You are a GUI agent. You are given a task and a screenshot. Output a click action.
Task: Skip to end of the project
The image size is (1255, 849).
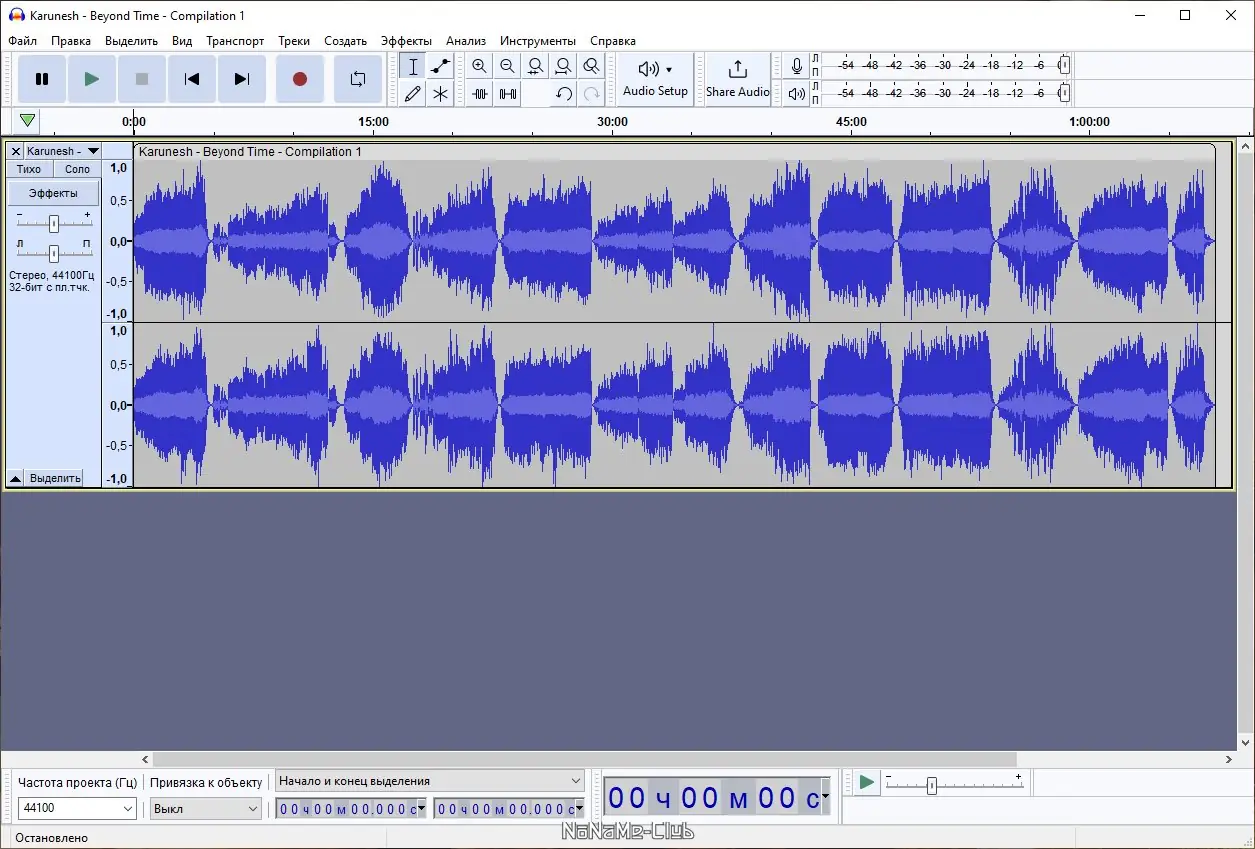pos(242,79)
